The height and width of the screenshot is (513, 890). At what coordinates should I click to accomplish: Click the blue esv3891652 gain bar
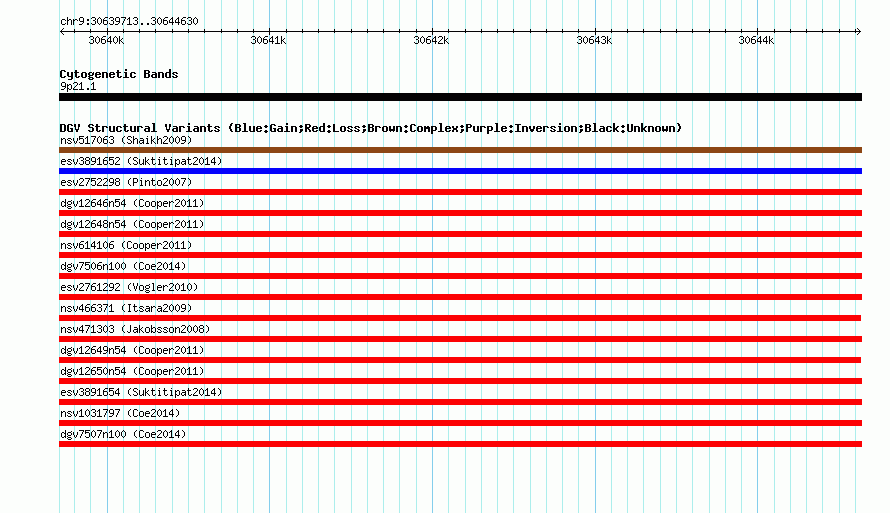[460, 171]
